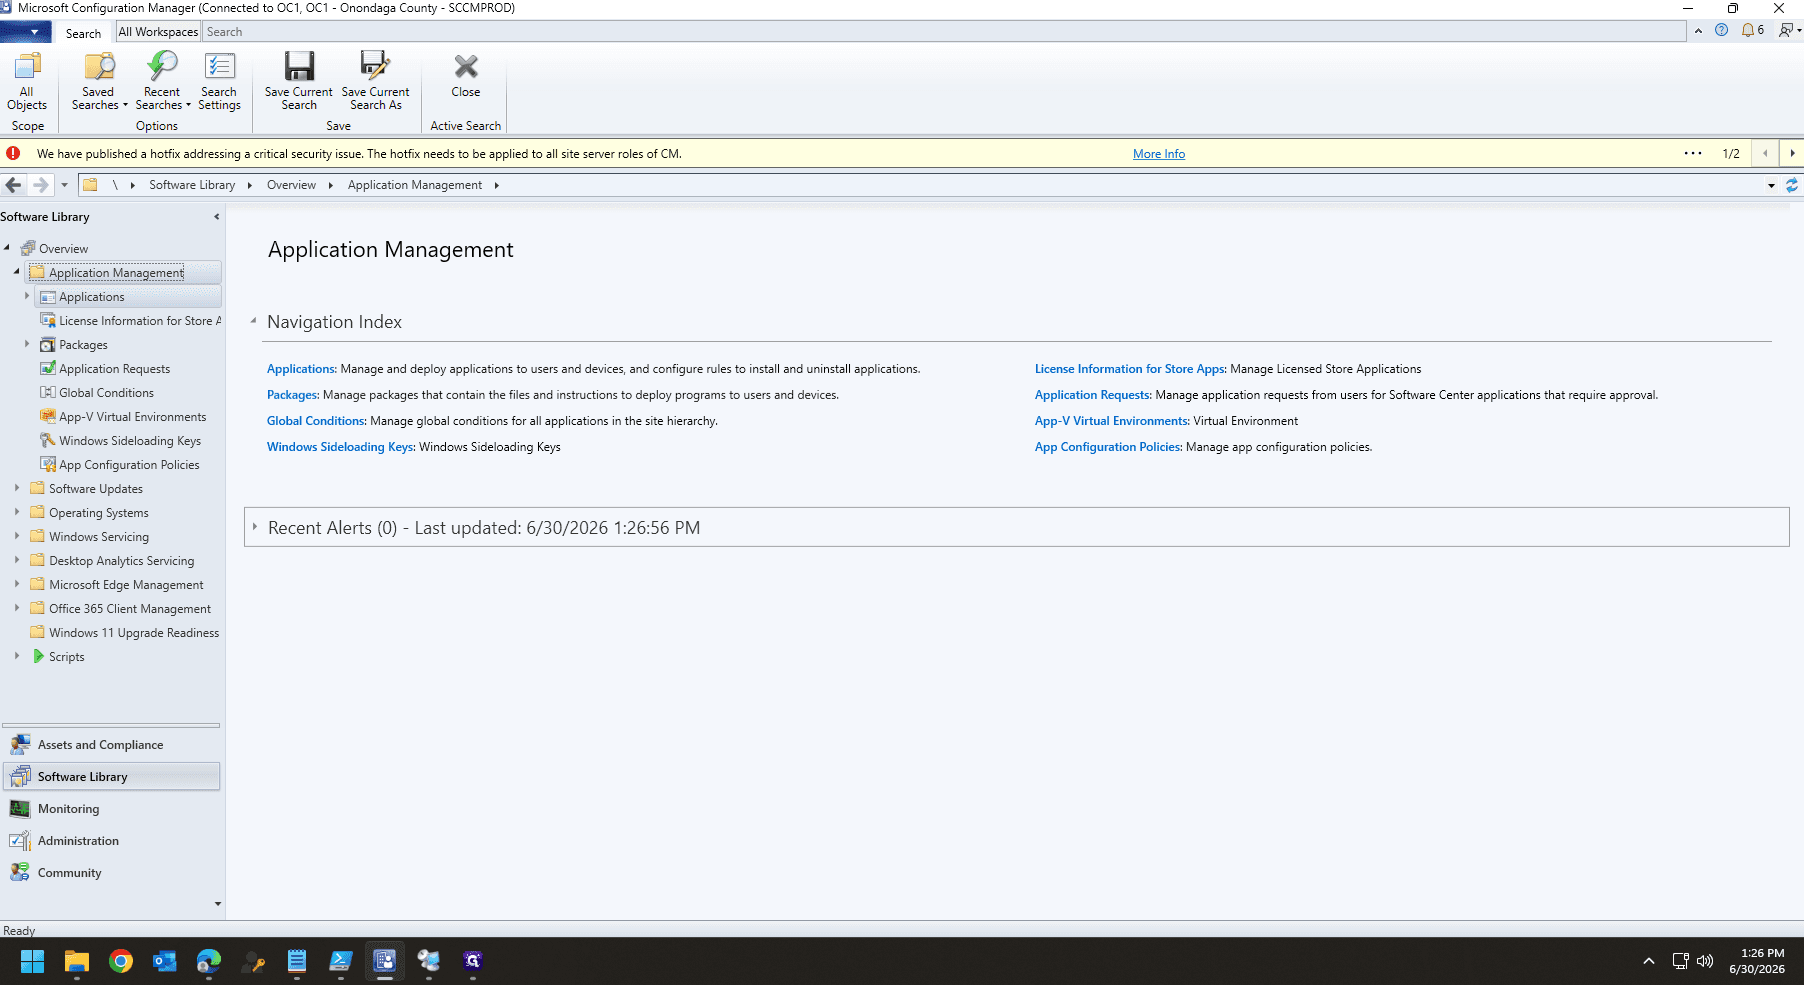Open Microsoft Edge from taskbar
The height and width of the screenshot is (985, 1804).
(x=209, y=961)
